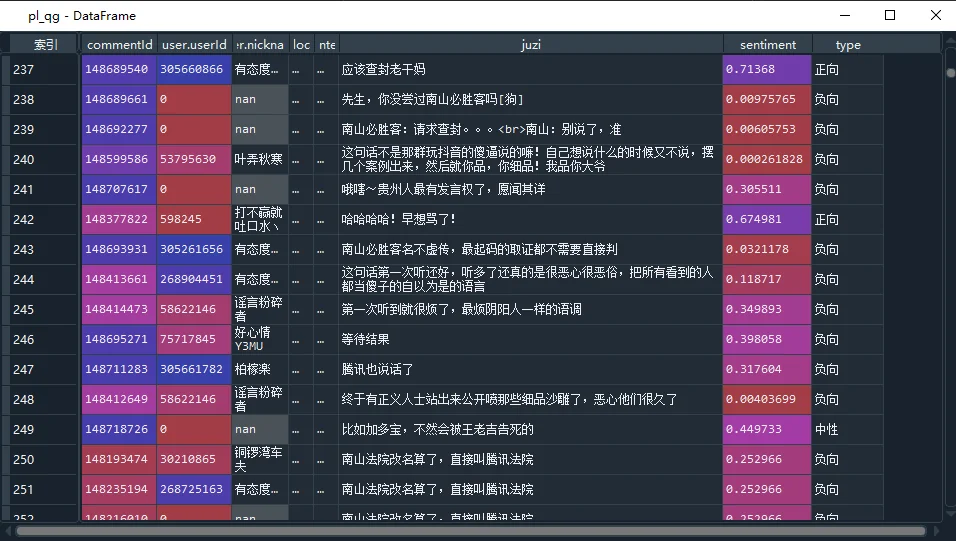The width and height of the screenshot is (956, 541).
Task: Select nickname cell 柏榢楽
Action: click(260, 369)
